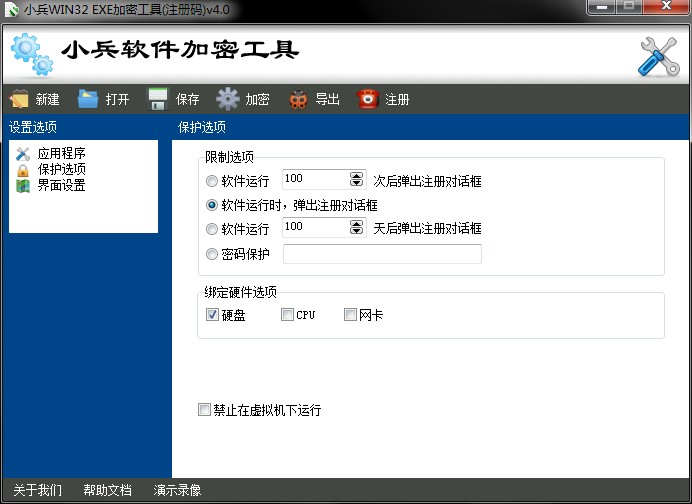Open 注册 (Register) from the toolbar
Screen dimensions: 692x504
pos(369,99)
